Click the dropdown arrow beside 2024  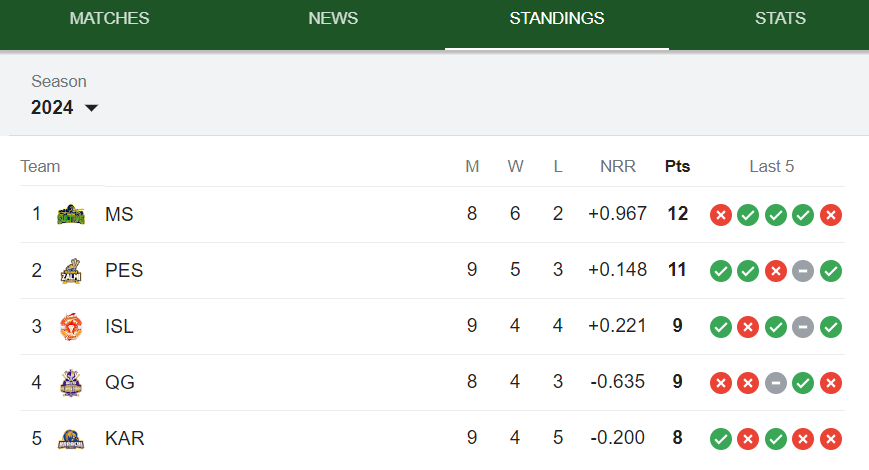[x=91, y=108]
